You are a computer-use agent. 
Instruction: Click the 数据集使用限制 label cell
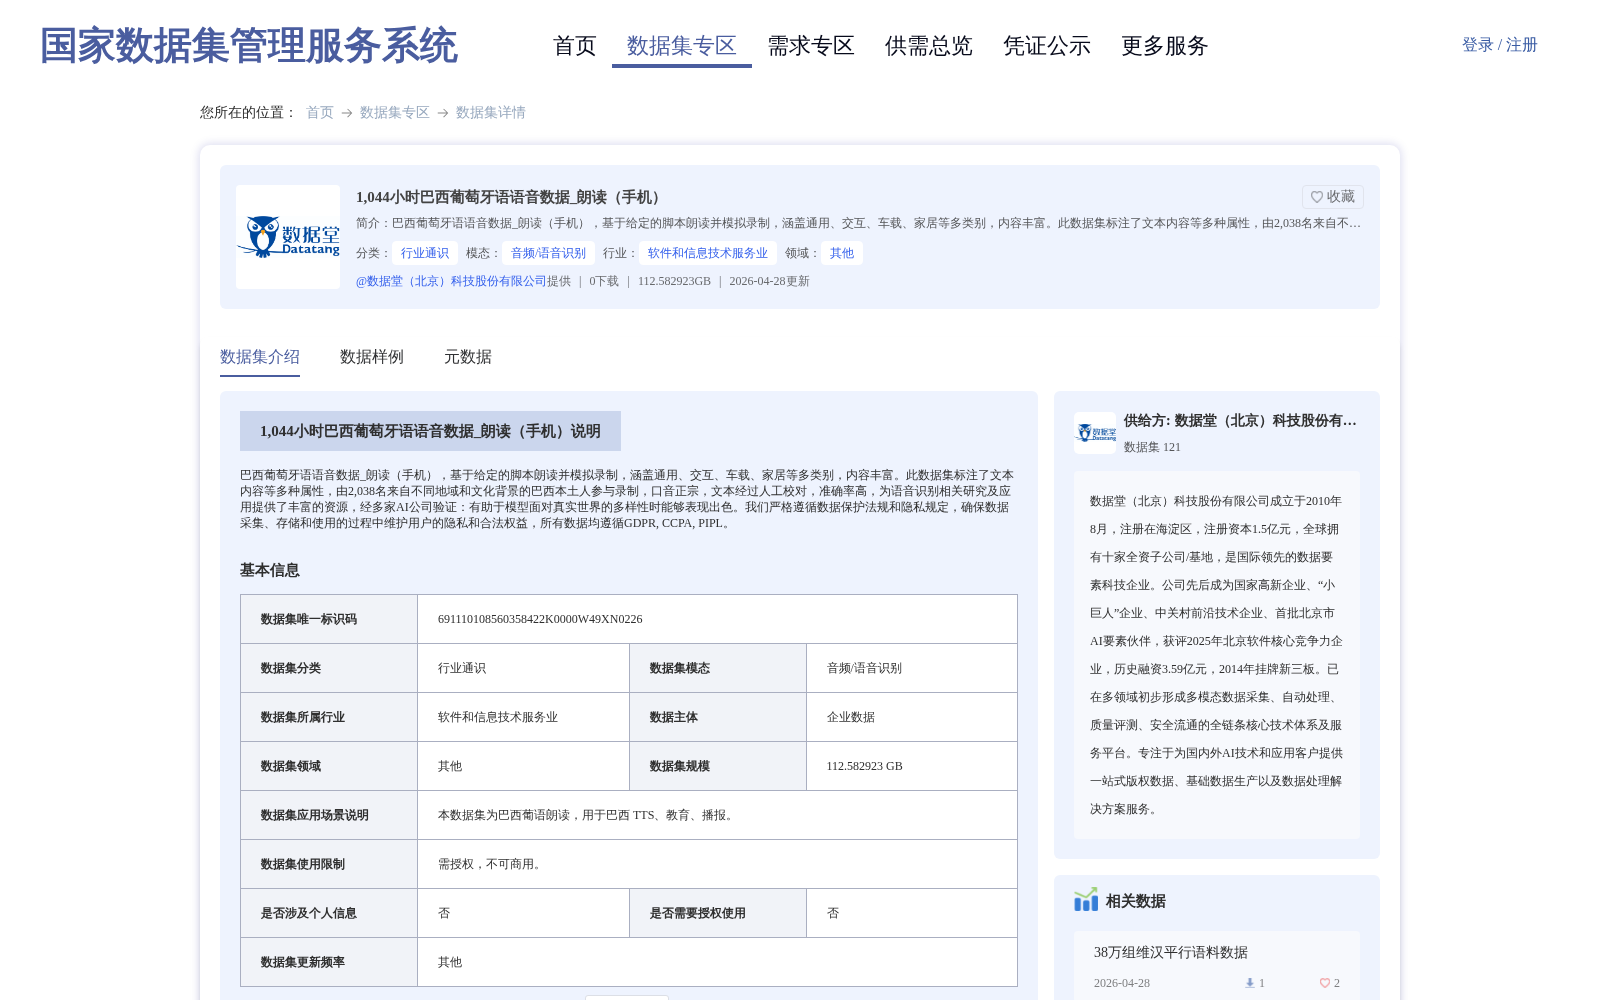(329, 864)
